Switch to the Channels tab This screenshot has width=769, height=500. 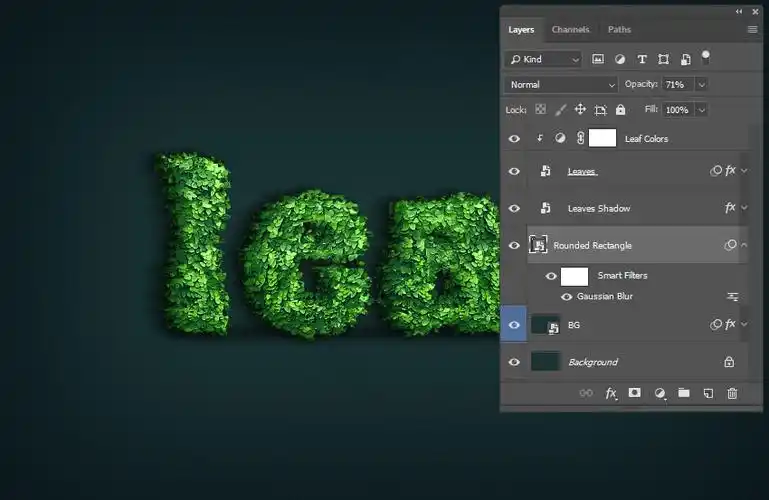[x=570, y=30]
